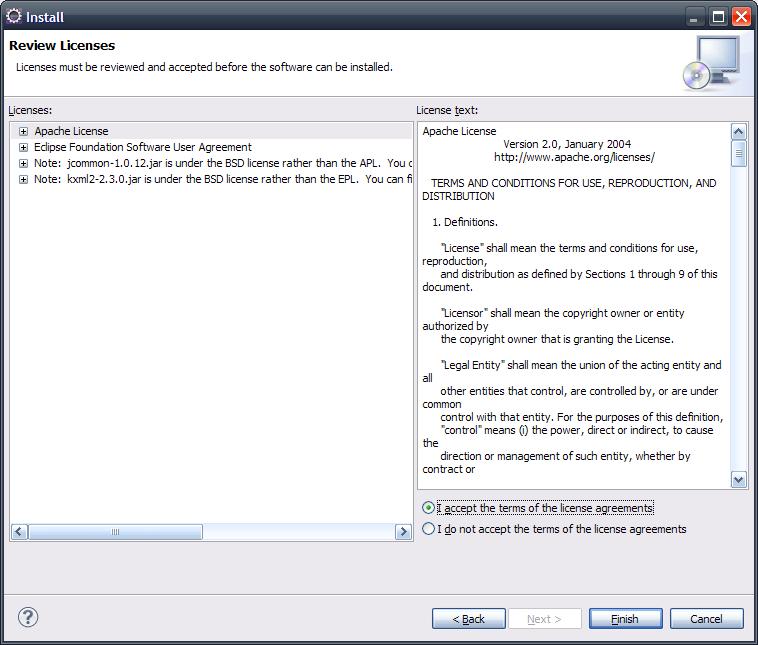Click the Eclipse icon in title bar

[14, 17]
